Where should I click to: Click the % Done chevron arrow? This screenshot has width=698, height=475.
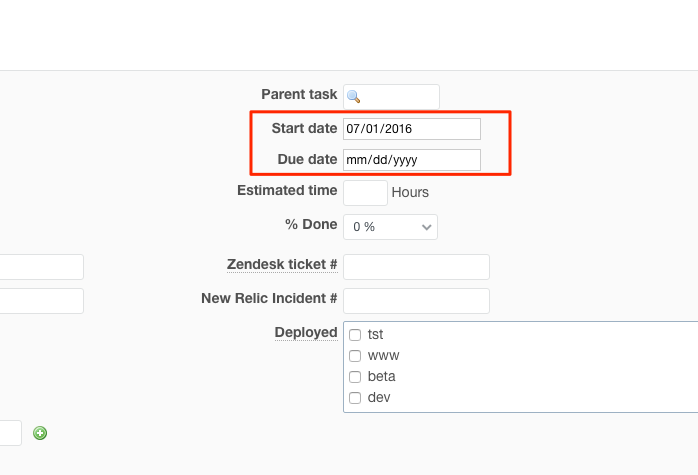pos(426,227)
